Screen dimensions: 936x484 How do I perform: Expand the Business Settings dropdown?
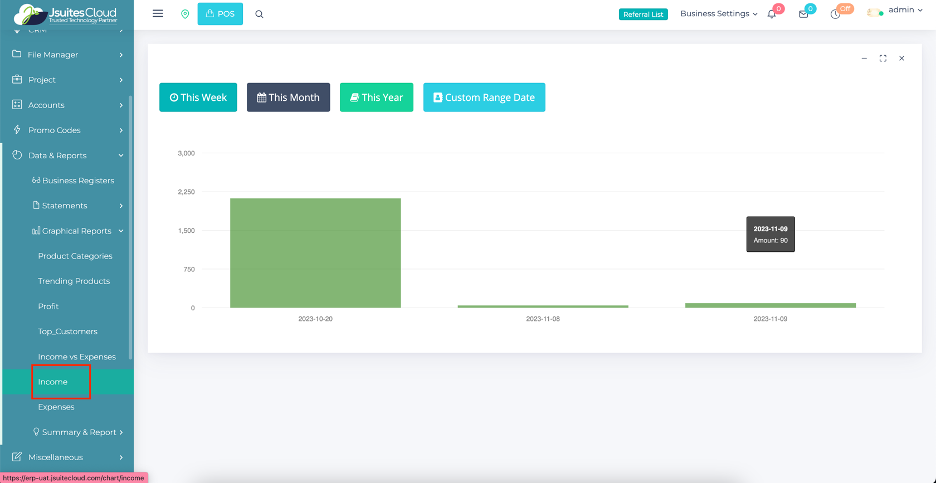click(718, 14)
